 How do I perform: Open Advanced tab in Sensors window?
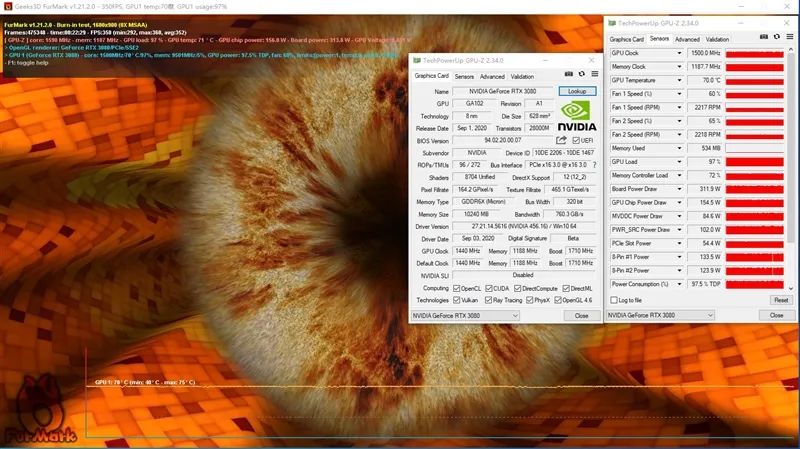(687, 39)
